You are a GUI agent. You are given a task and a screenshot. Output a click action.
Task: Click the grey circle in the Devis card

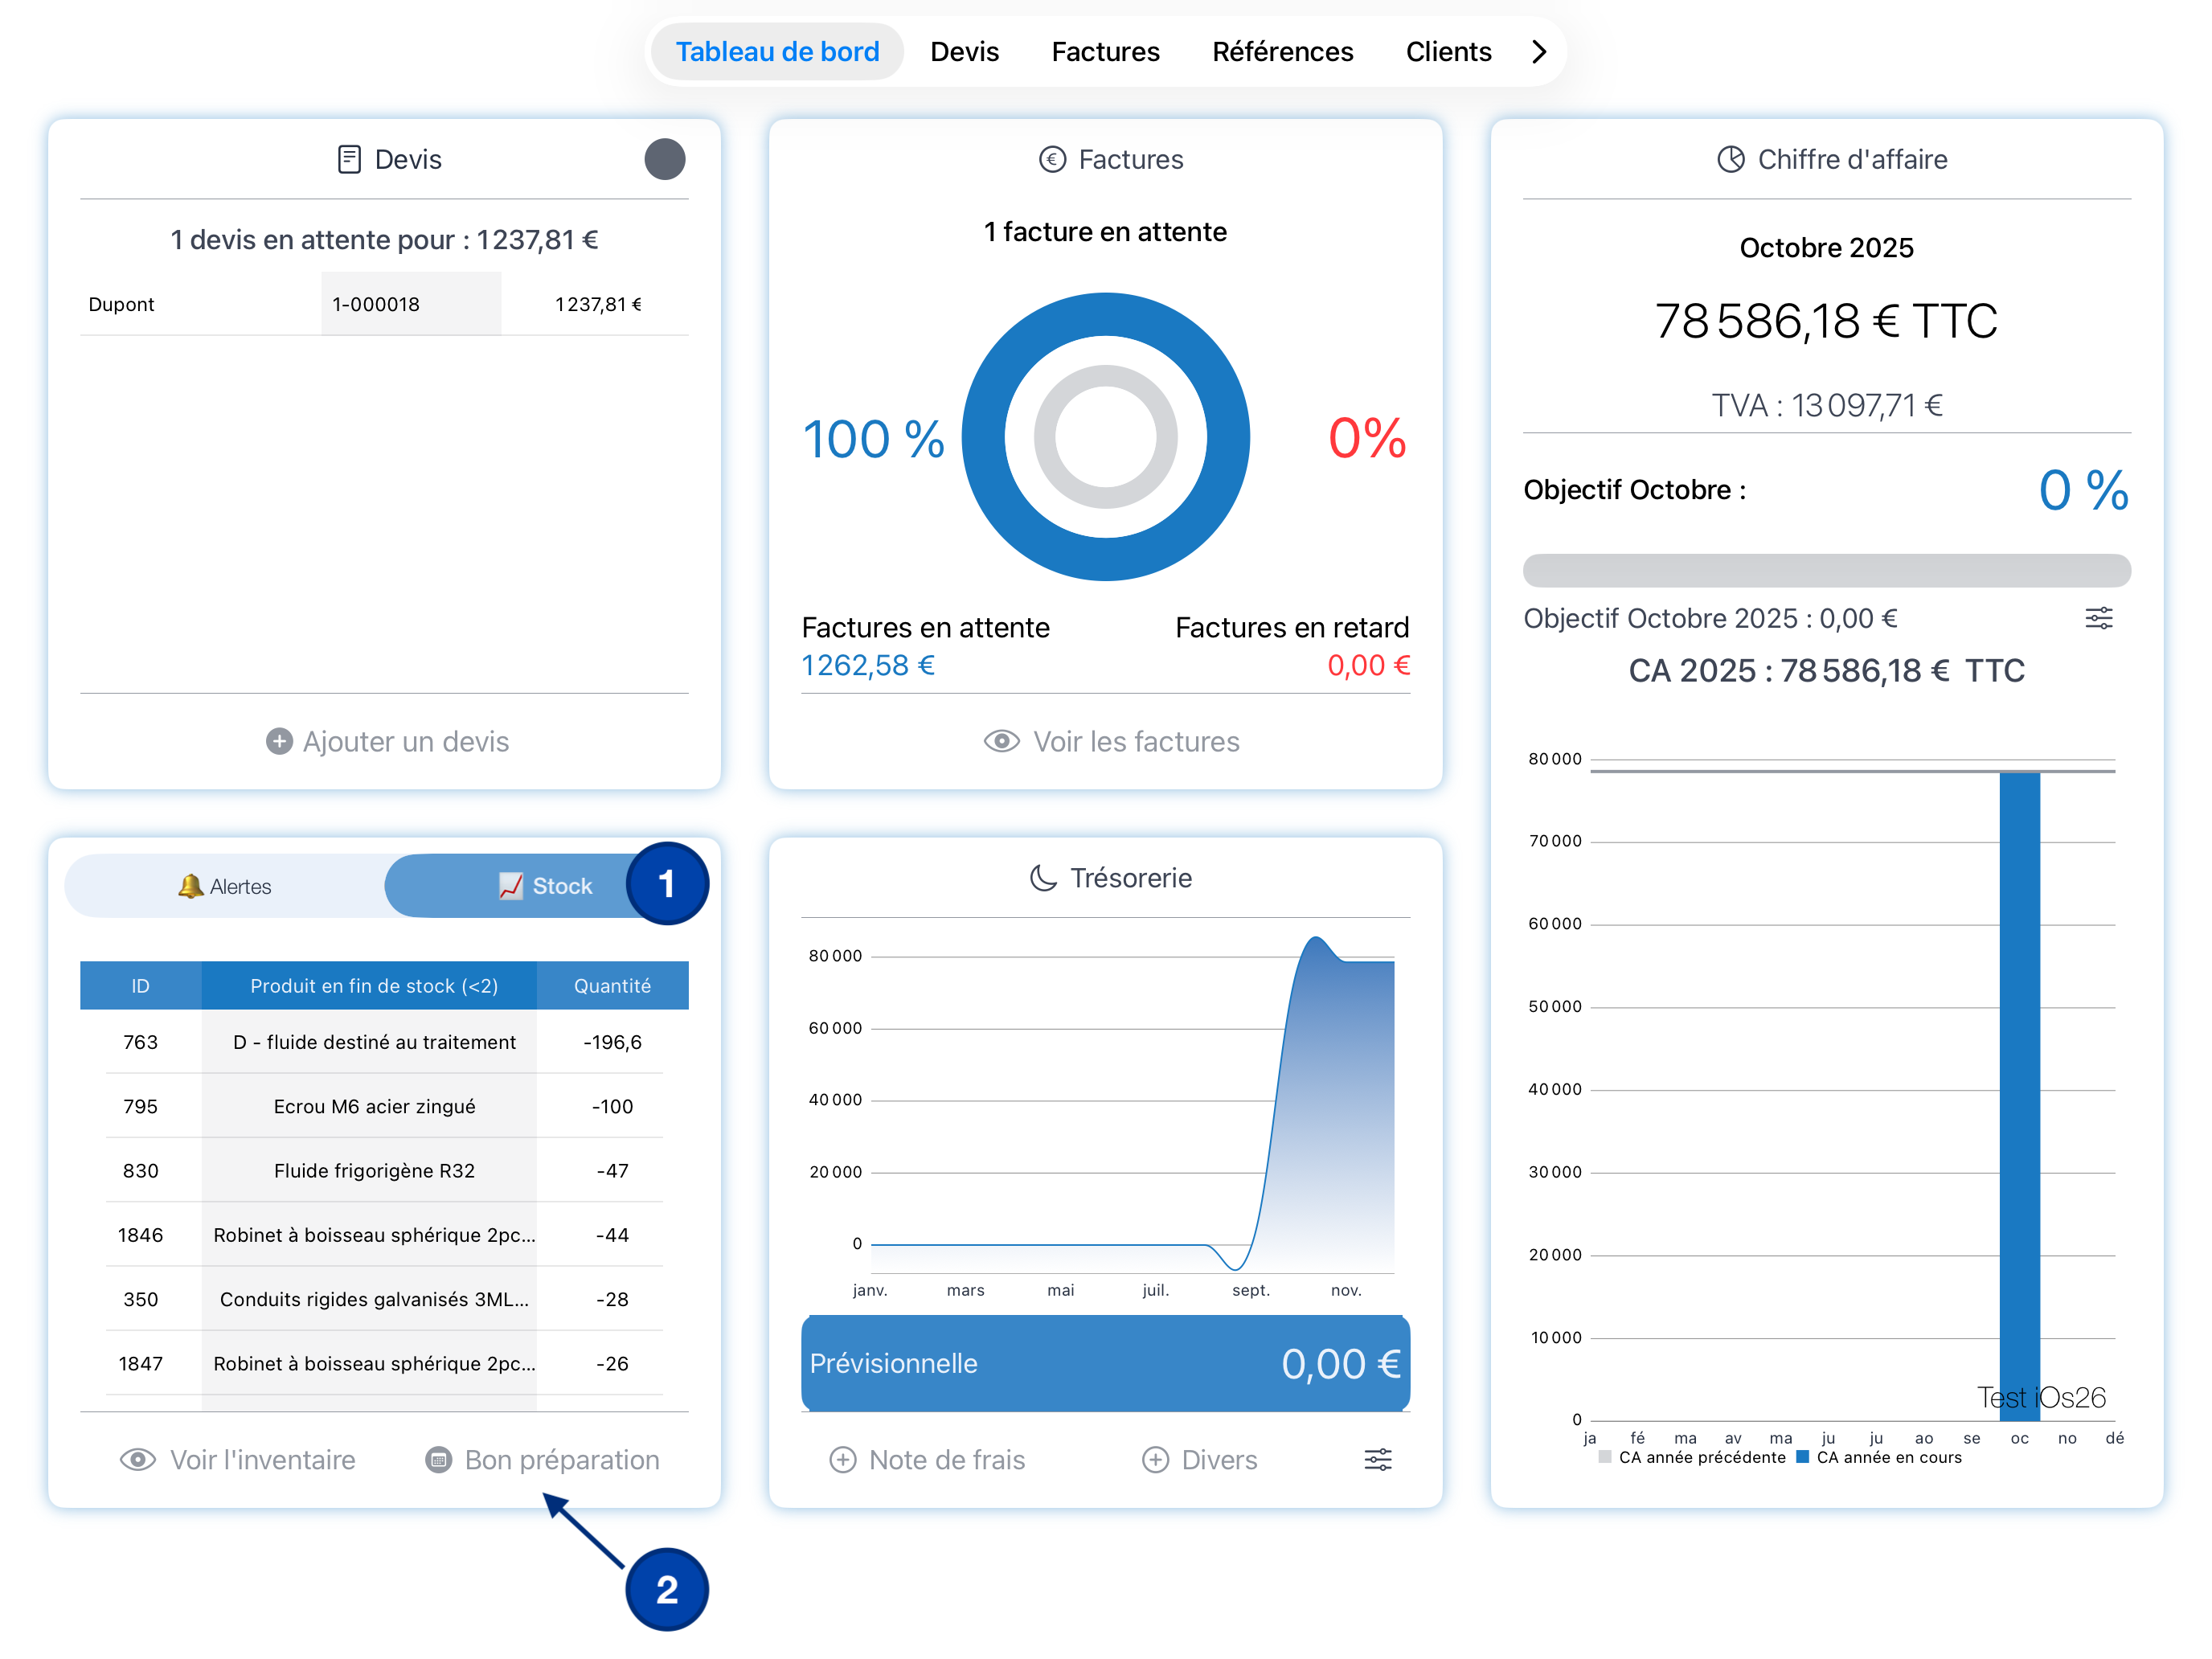coord(664,159)
